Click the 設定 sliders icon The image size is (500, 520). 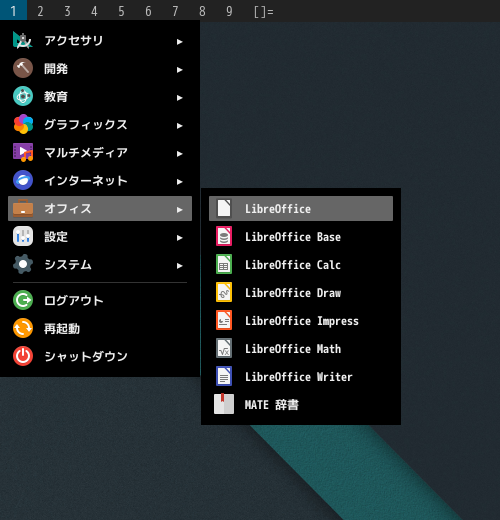(x=23, y=236)
